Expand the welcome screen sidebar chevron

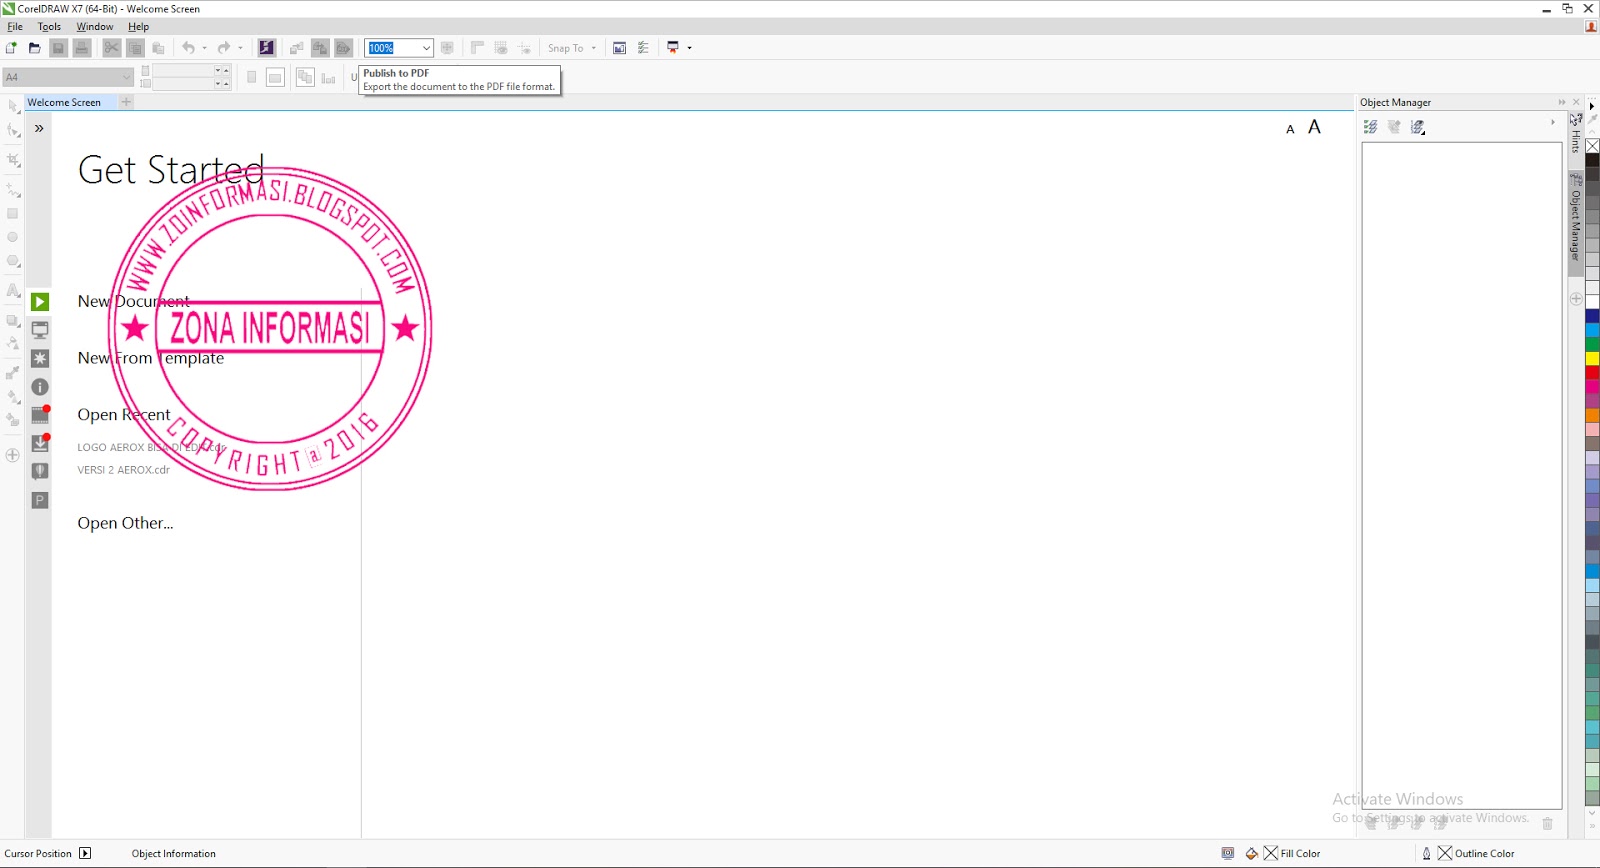(x=39, y=128)
